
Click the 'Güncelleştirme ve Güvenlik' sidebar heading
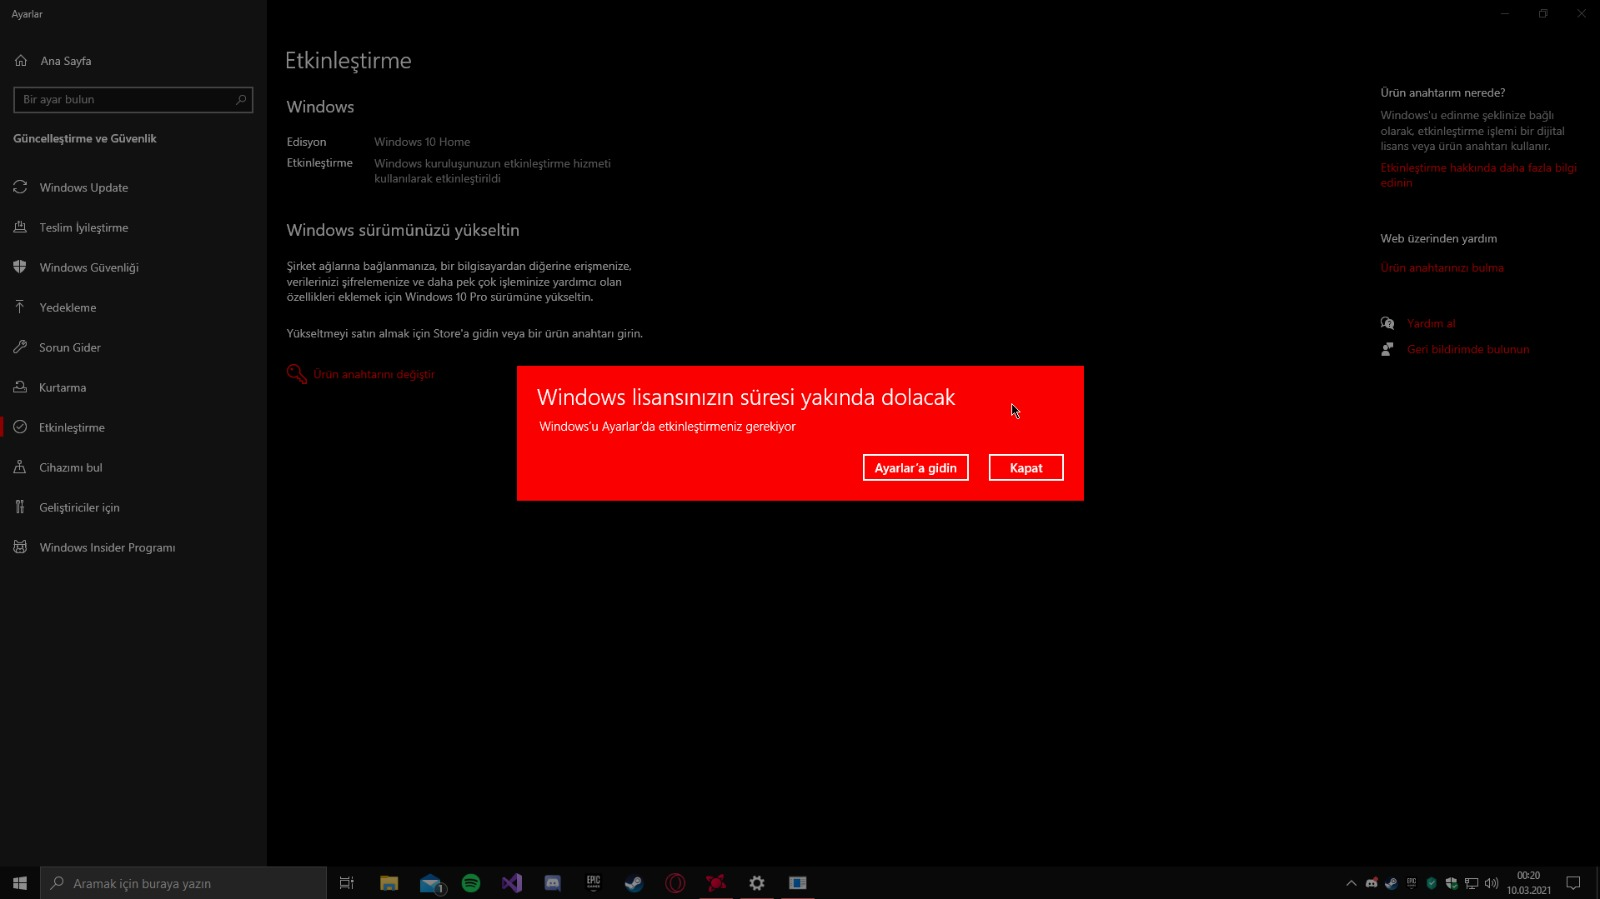coord(85,139)
